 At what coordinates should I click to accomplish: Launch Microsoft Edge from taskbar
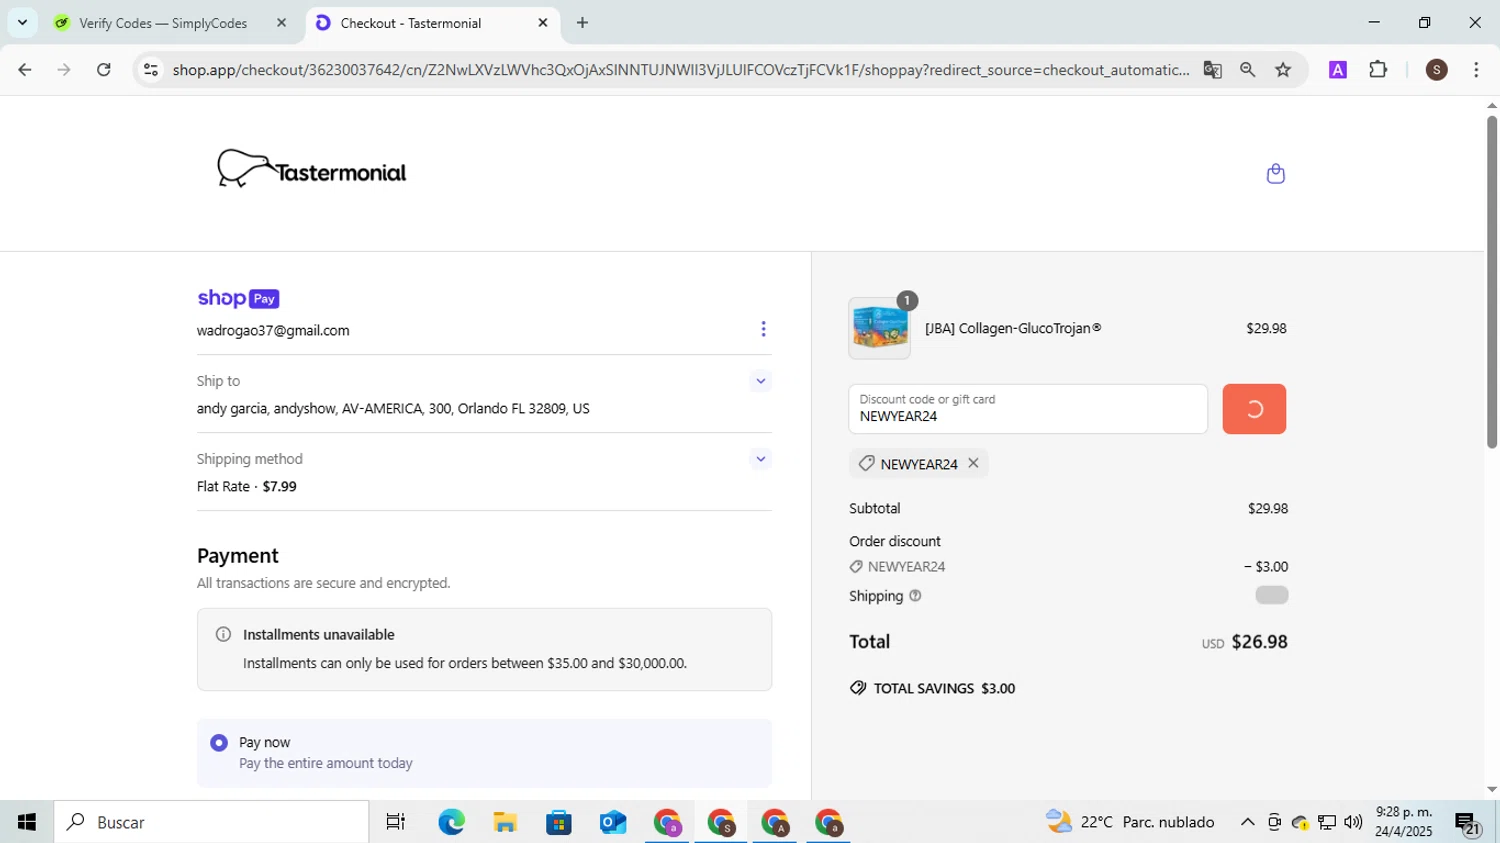pyautogui.click(x=451, y=822)
